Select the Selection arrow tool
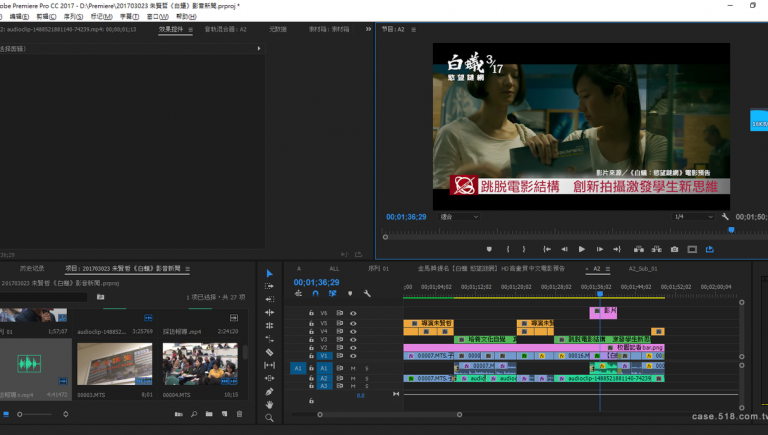This screenshot has width=768, height=435. pyautogui.click(x=269, y=273)
